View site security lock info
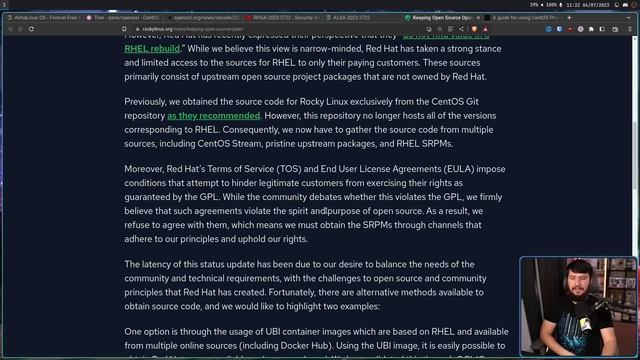The image size is (640, 360). pyautogui.click(x=138, y=29)
